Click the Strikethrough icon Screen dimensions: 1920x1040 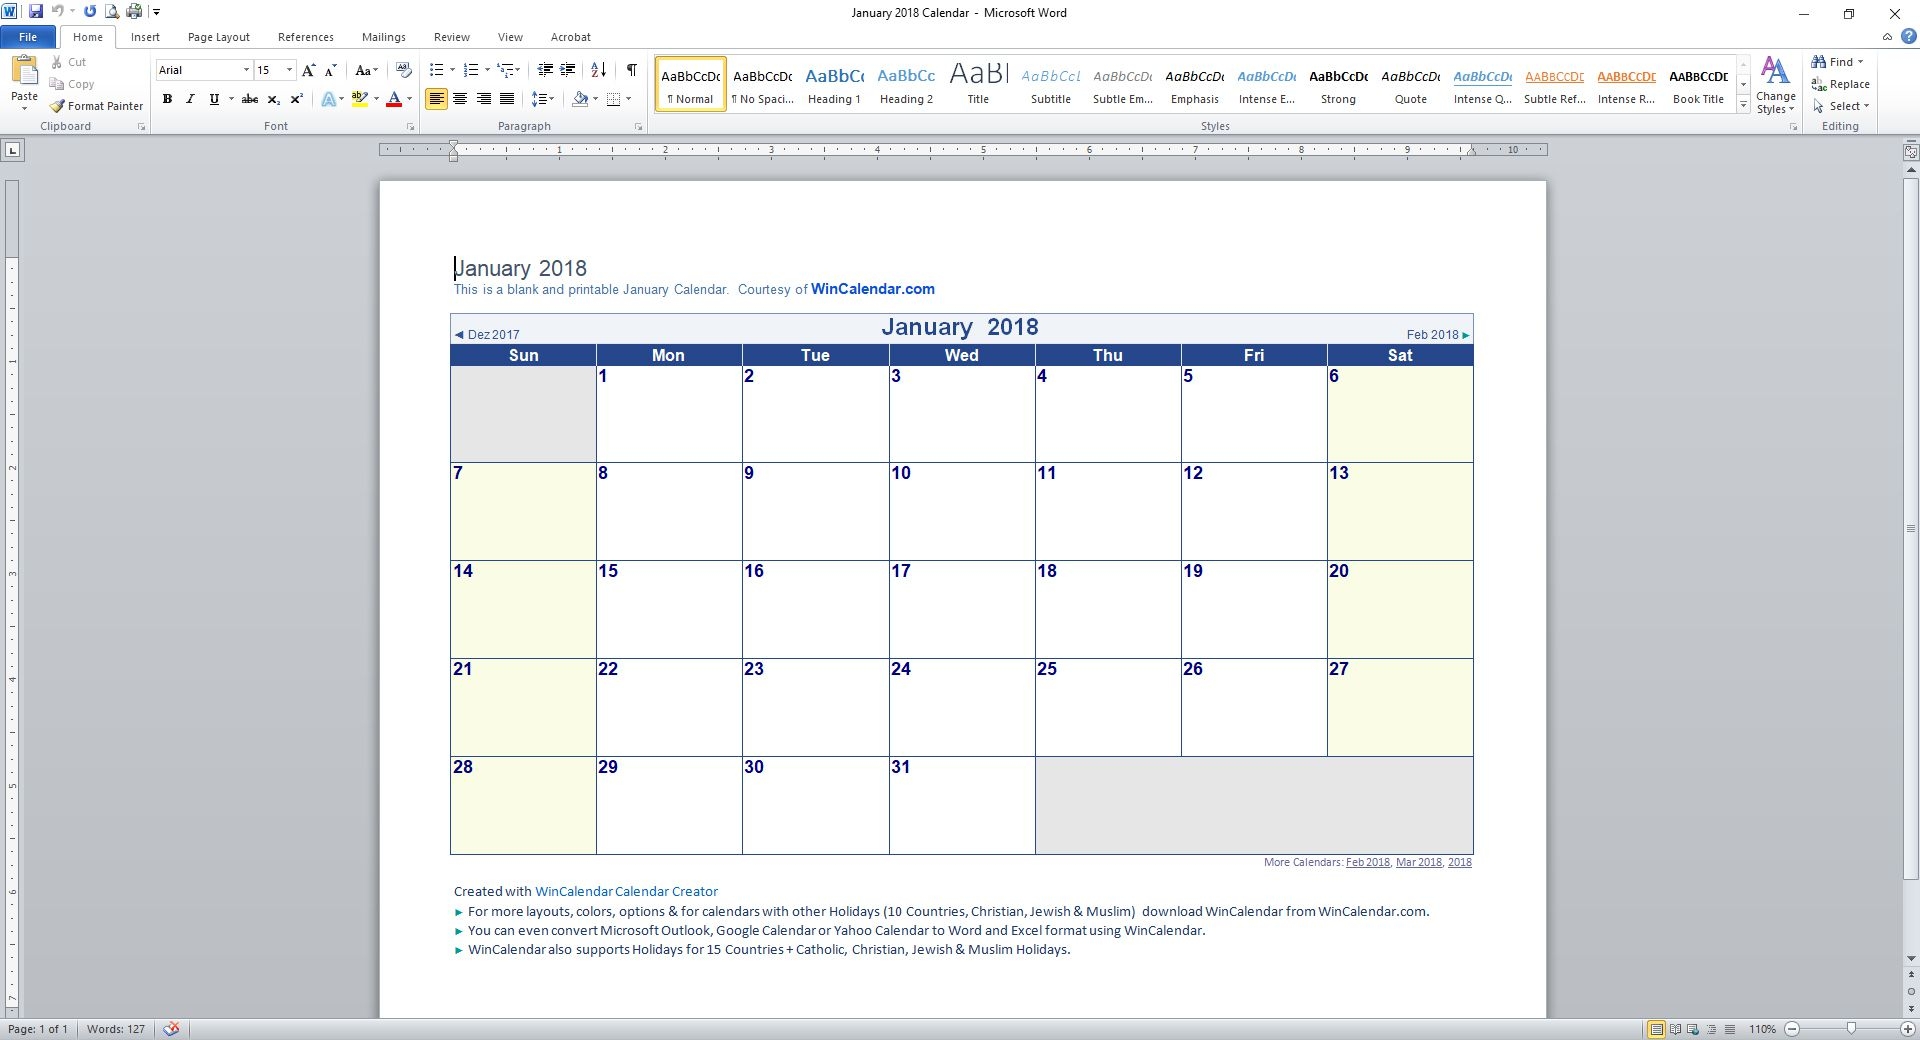[250, 99]
